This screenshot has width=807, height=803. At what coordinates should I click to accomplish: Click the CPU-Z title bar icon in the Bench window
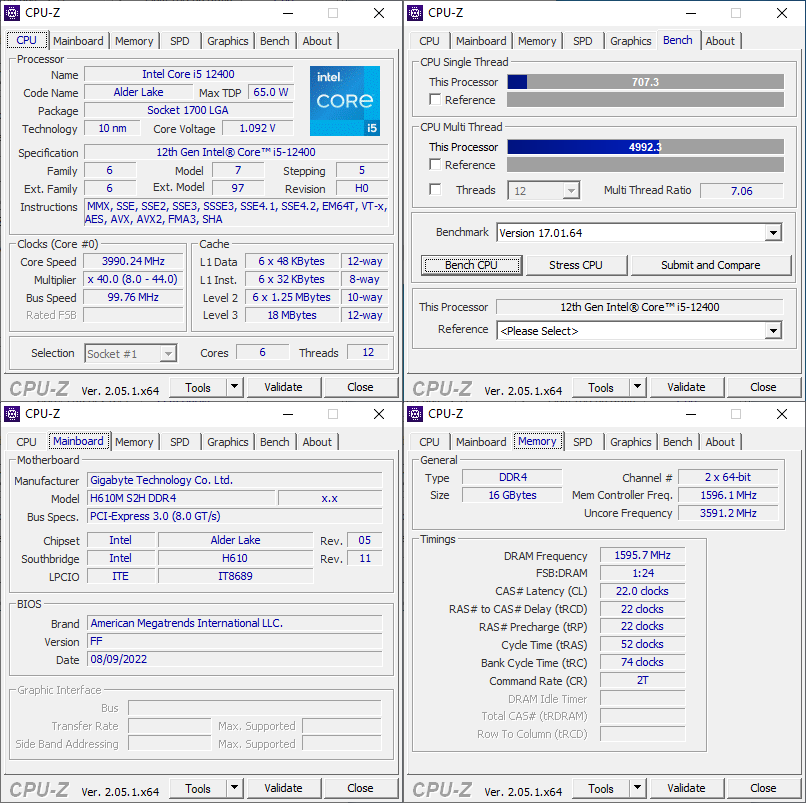pos(415,13)
